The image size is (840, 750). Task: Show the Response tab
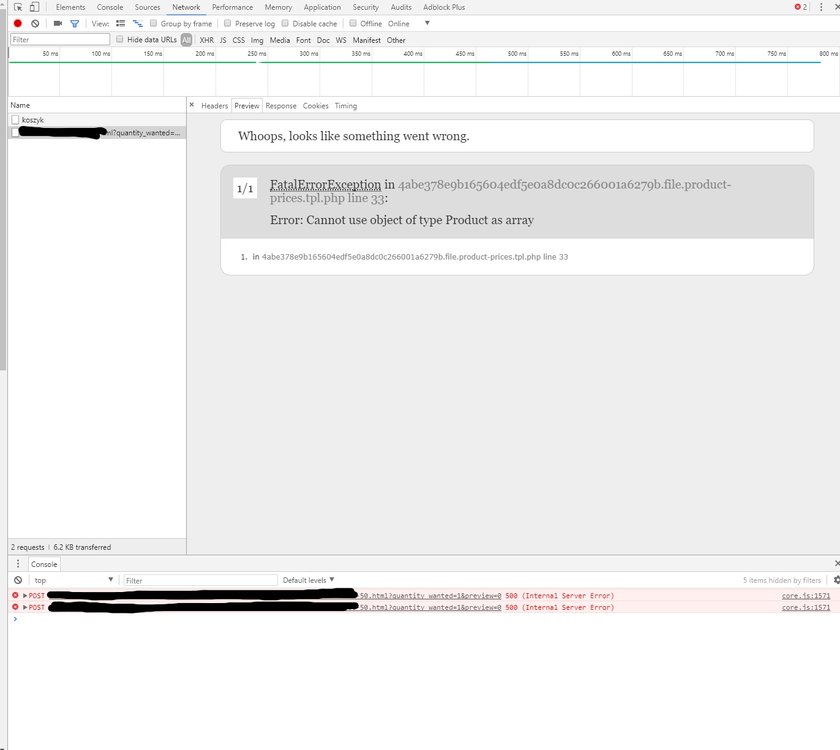[x=281, y=106]
